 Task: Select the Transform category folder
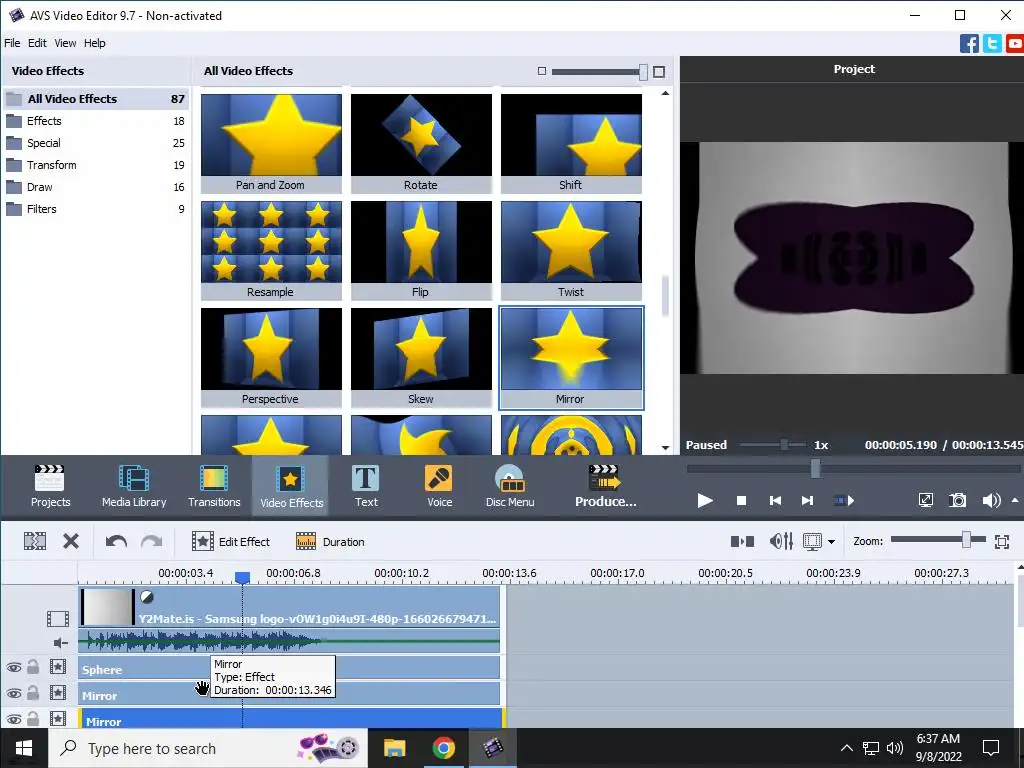click(95, 165)
